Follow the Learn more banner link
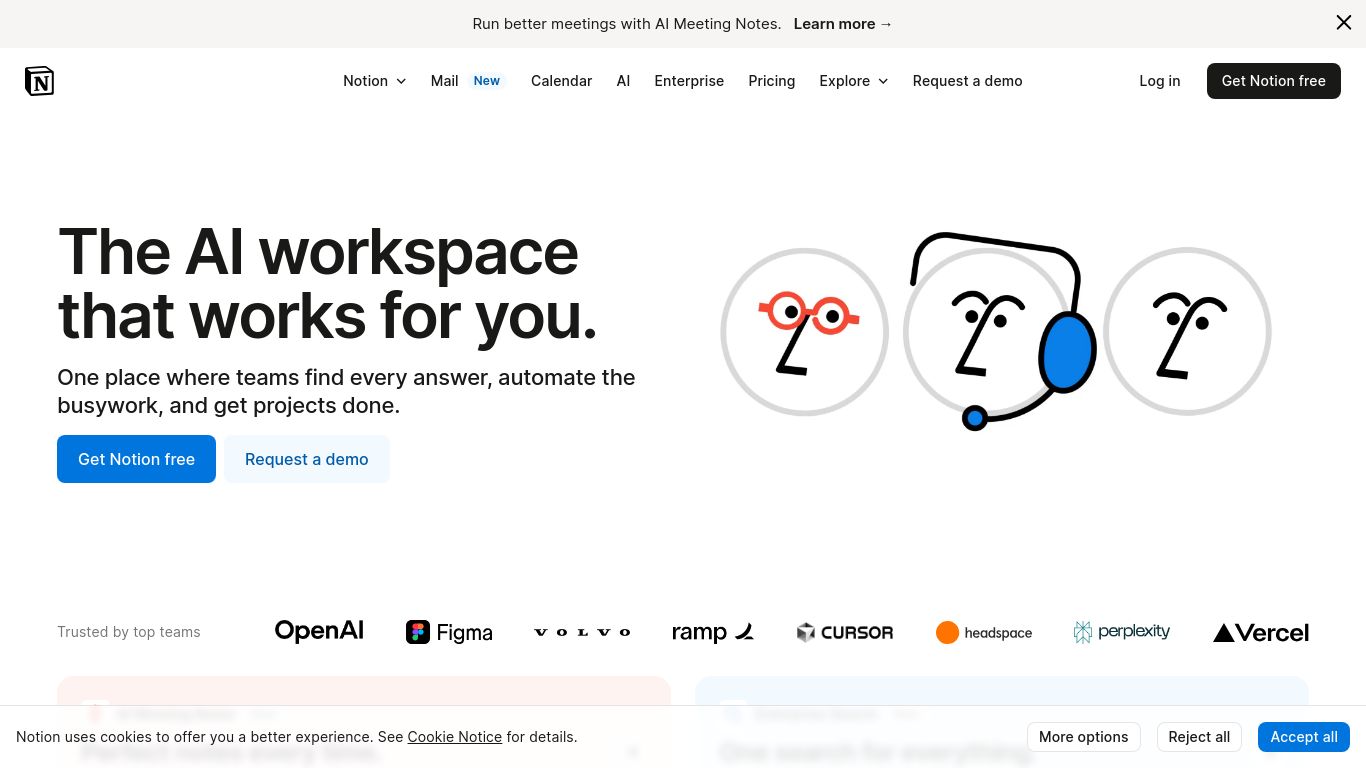The height and width of the screenshot is (768, 1366). pyautogui.click(x=843, y=24)
